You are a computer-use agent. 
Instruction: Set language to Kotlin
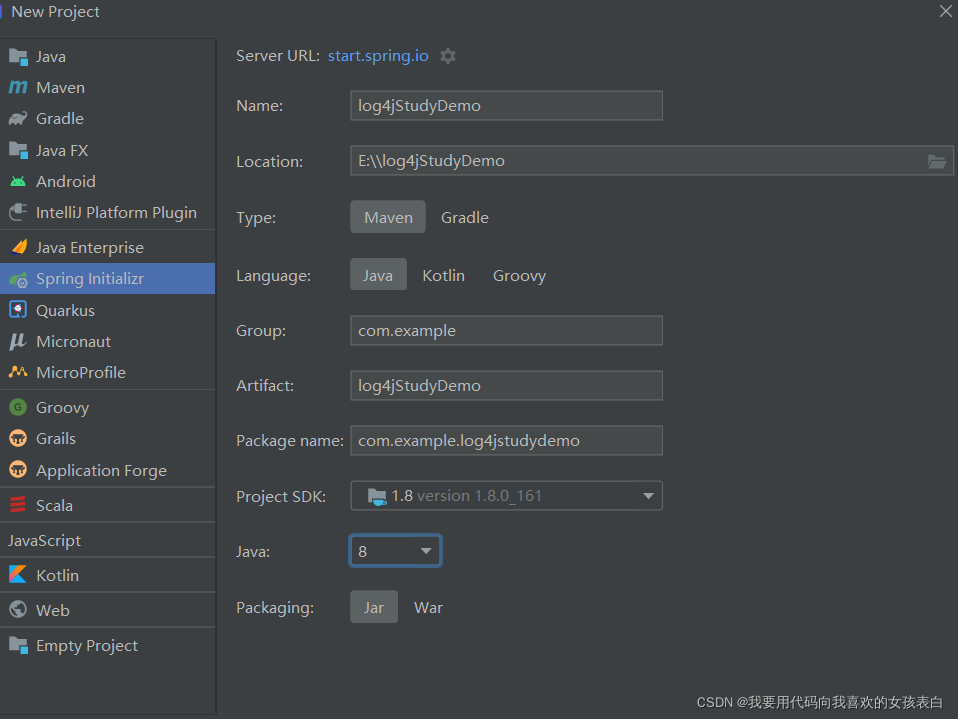[444, 276]
